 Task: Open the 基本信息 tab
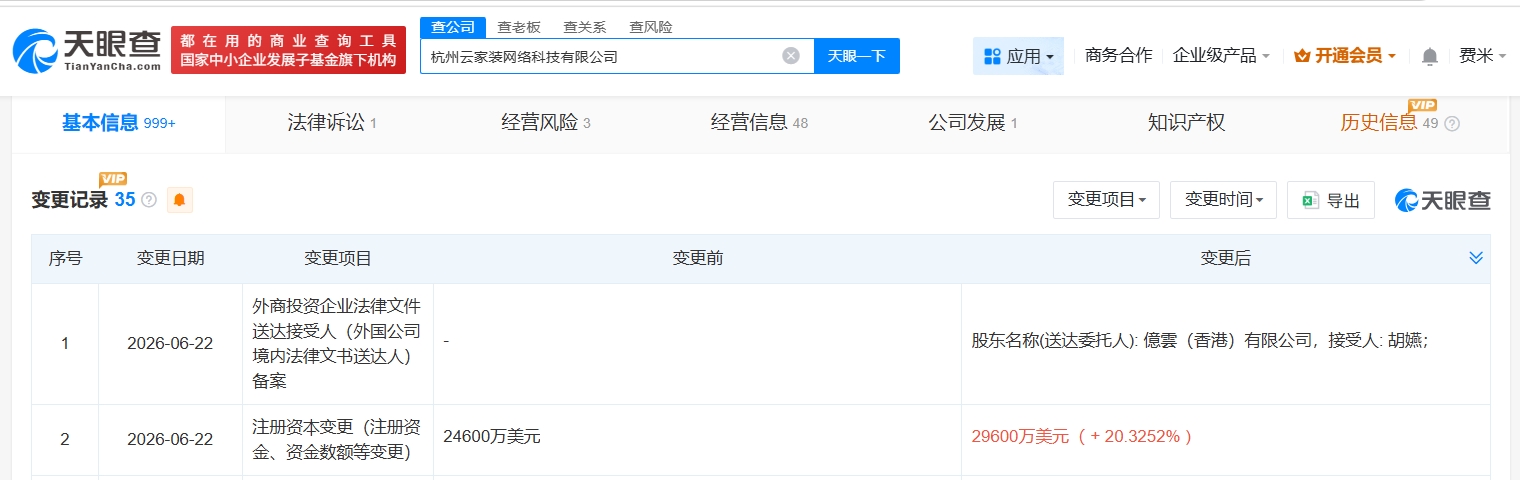119,123
